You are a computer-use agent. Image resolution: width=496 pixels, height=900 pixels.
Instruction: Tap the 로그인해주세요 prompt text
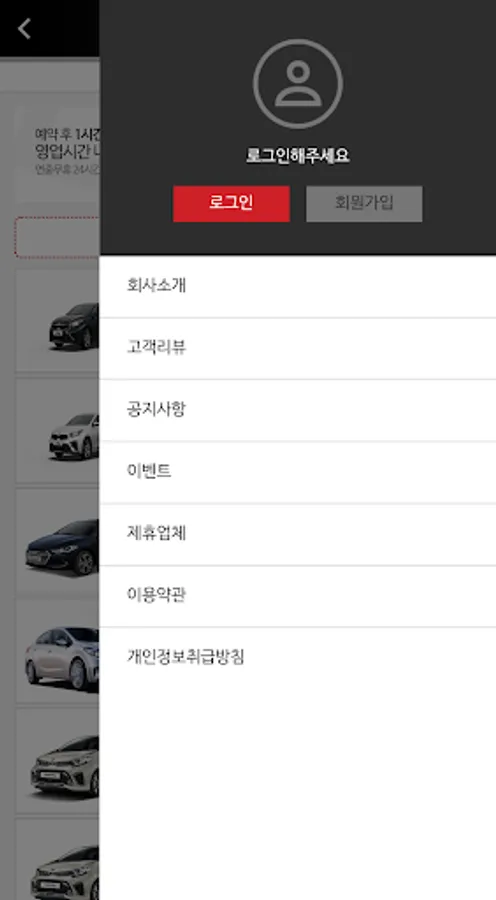(297, 156)
